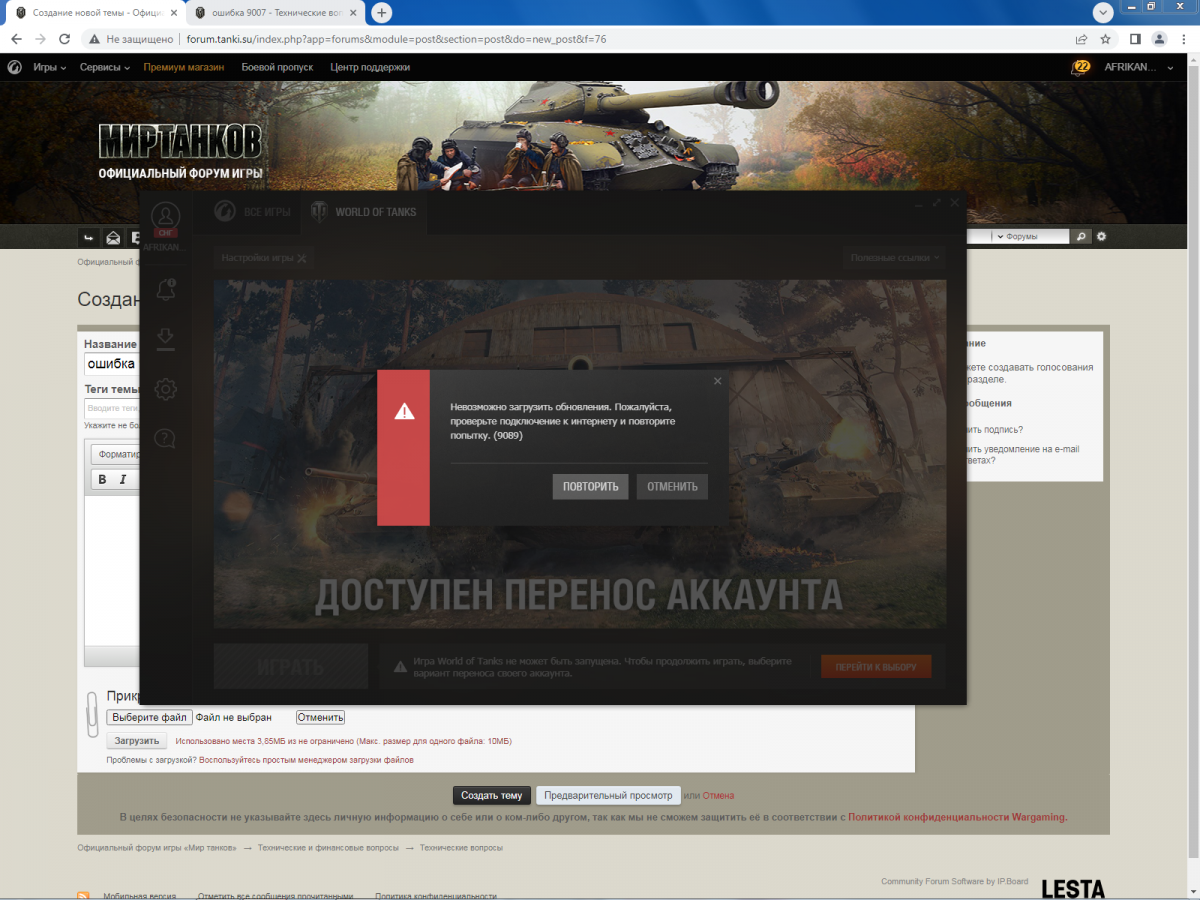Click the forum messages envelope icon
The height and width of the screenshot is (900, 1200).
point(113,237)
